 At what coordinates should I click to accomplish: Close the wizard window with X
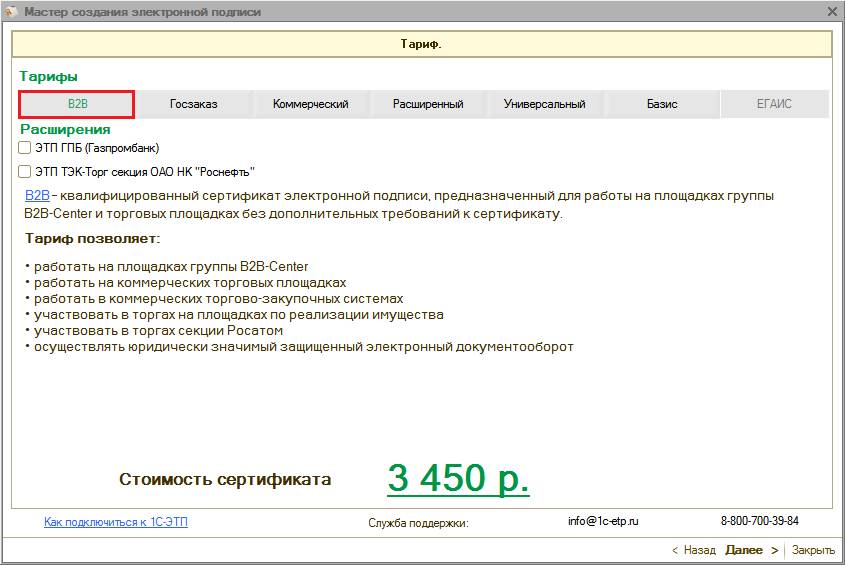click(x=832, y=11)
